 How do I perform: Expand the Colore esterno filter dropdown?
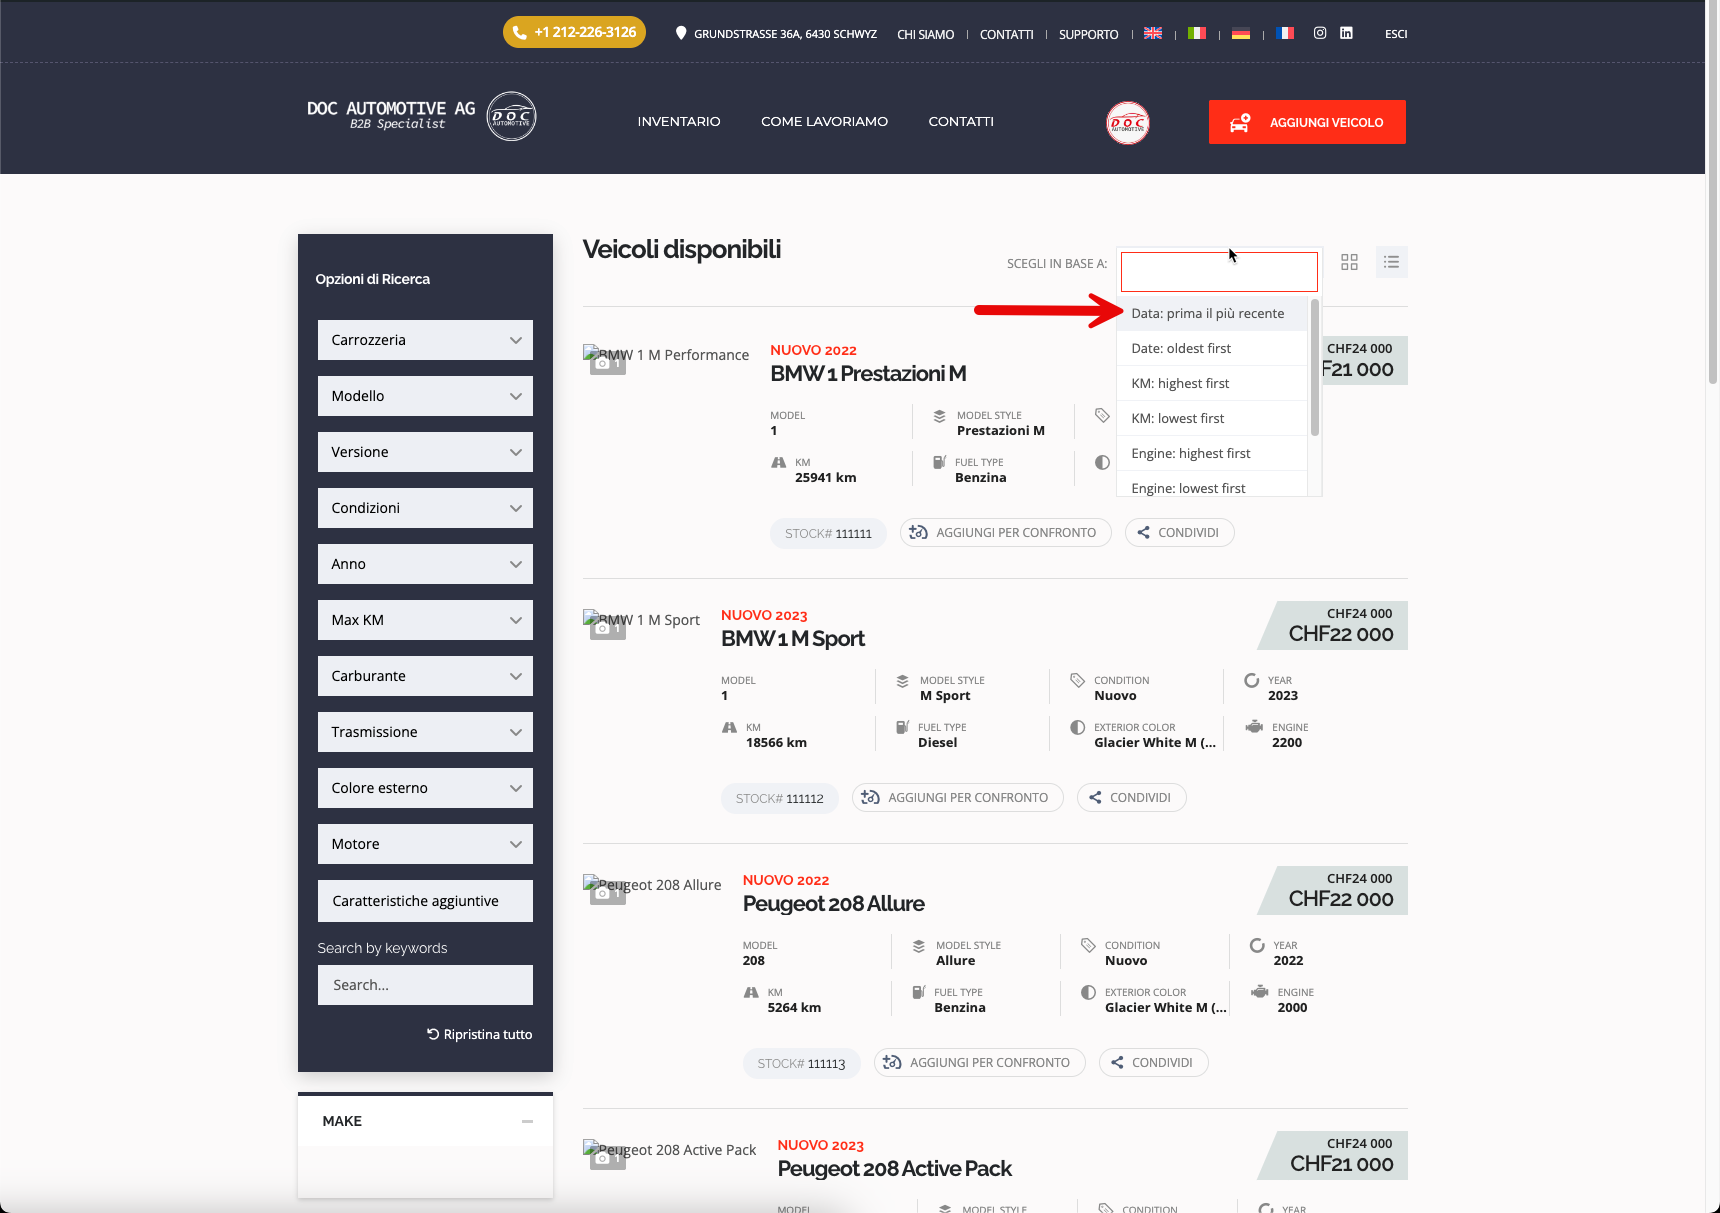tap(425, 788)
